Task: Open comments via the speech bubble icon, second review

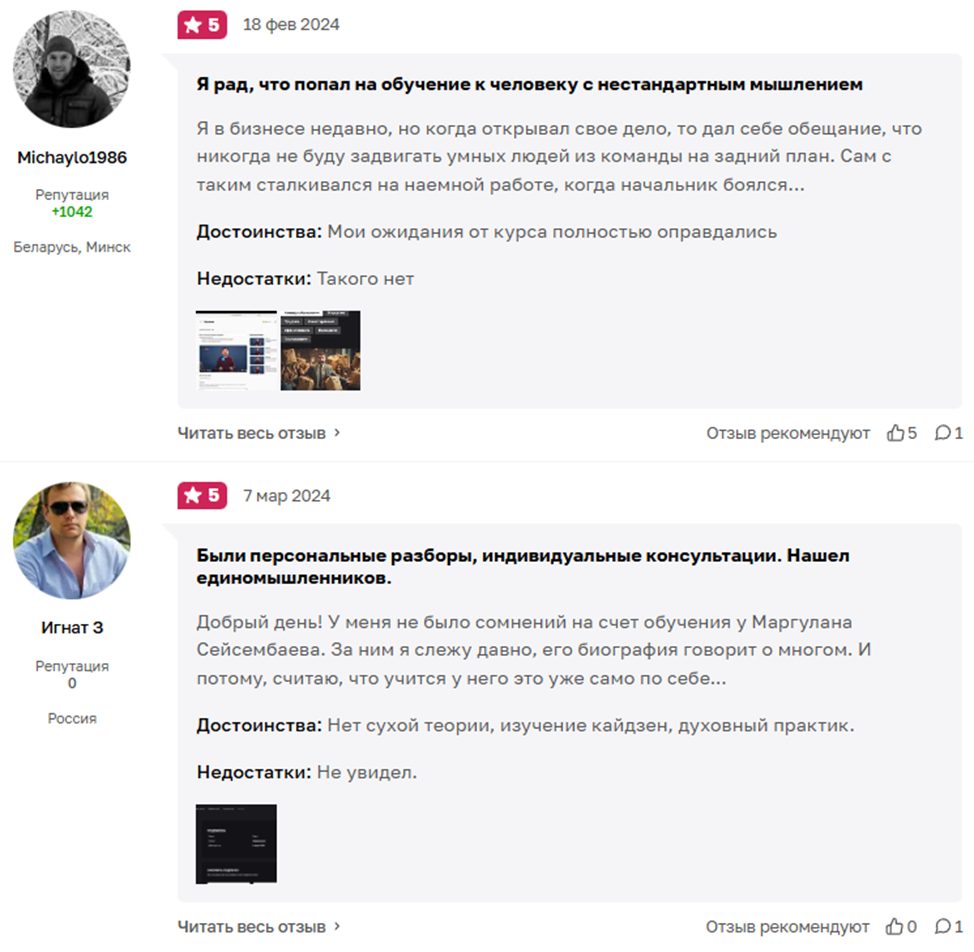Action: (x=942, y=925)
